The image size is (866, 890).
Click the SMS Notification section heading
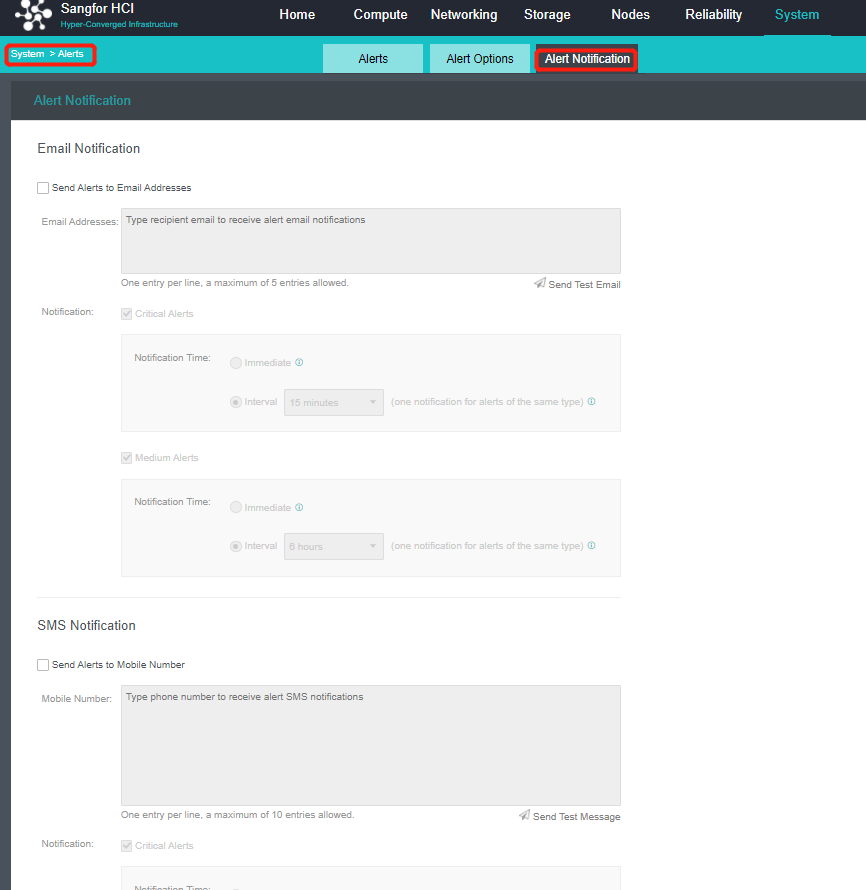pos(86,625)
